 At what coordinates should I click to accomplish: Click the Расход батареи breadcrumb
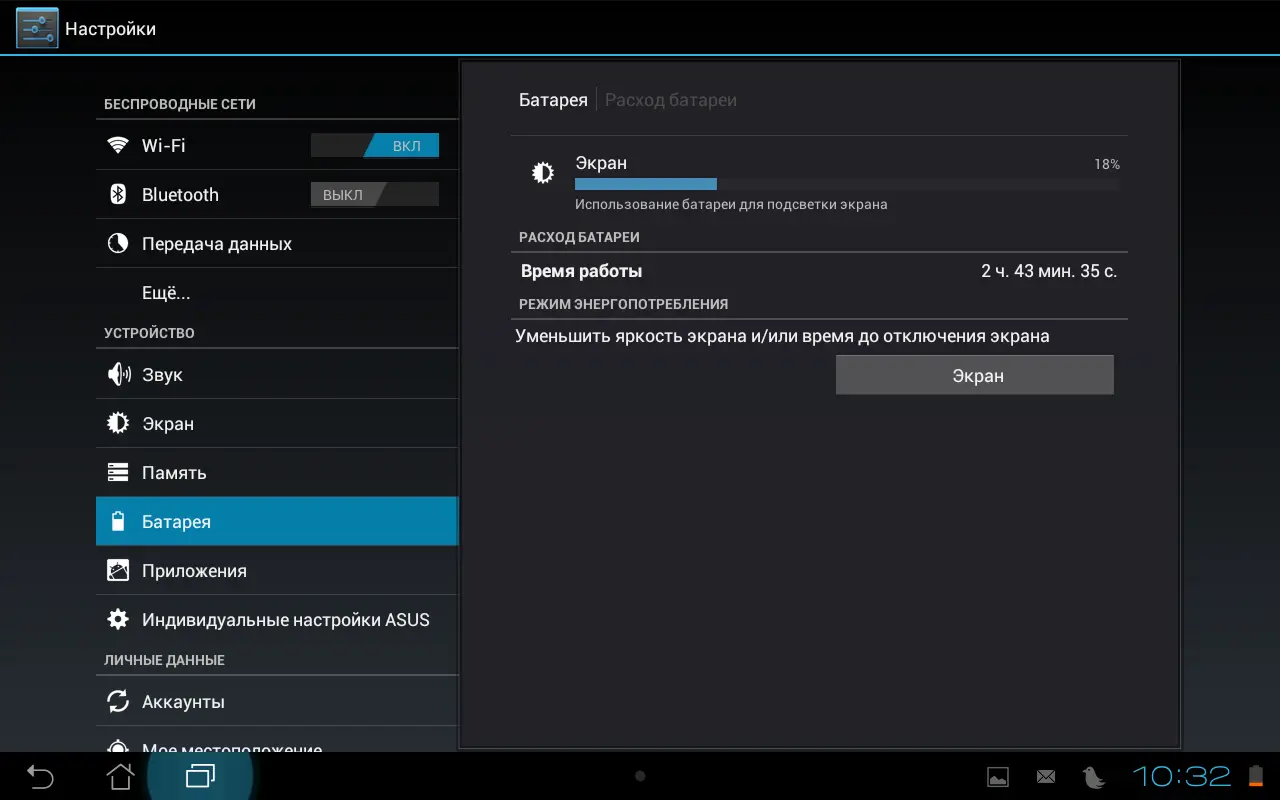[671, 100]
